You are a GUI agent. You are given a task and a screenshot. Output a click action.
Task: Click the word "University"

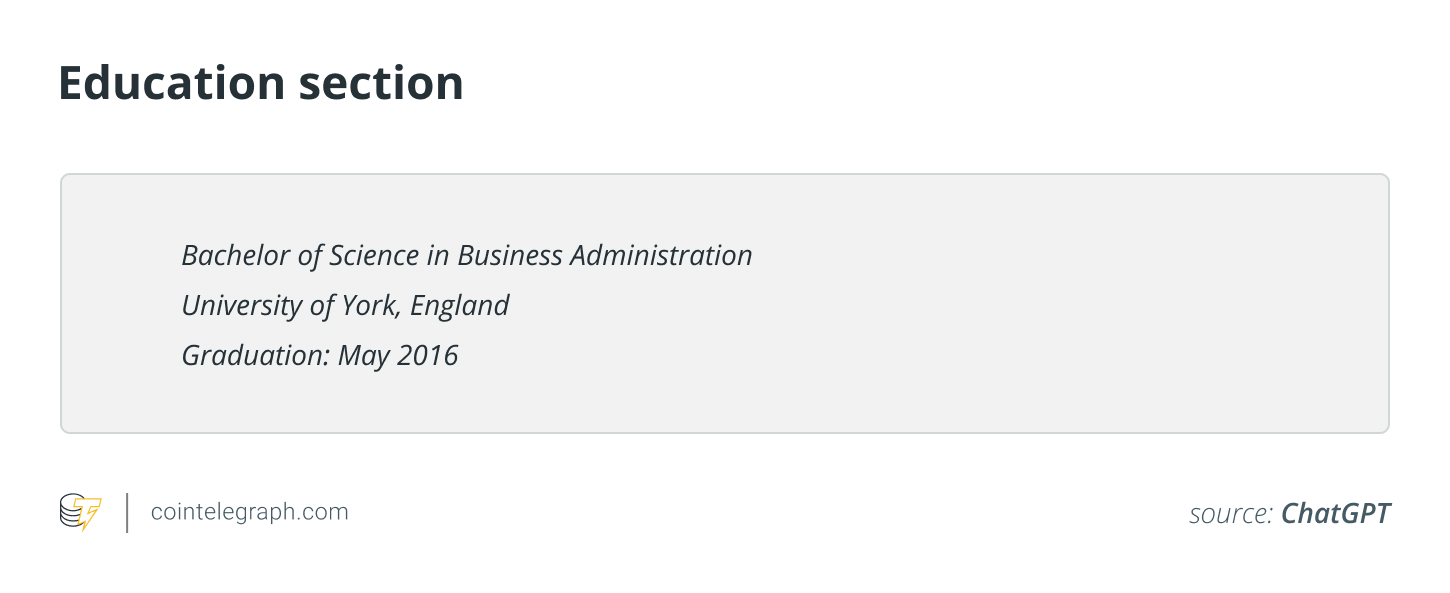click(242, 305)
